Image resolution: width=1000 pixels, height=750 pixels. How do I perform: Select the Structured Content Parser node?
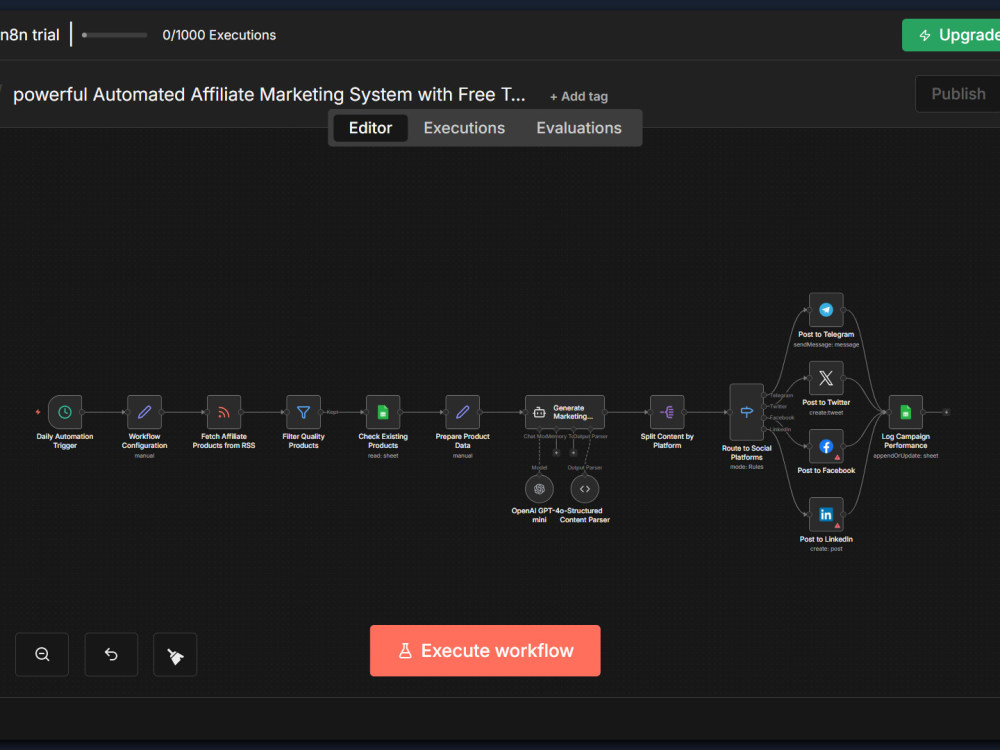585,489
